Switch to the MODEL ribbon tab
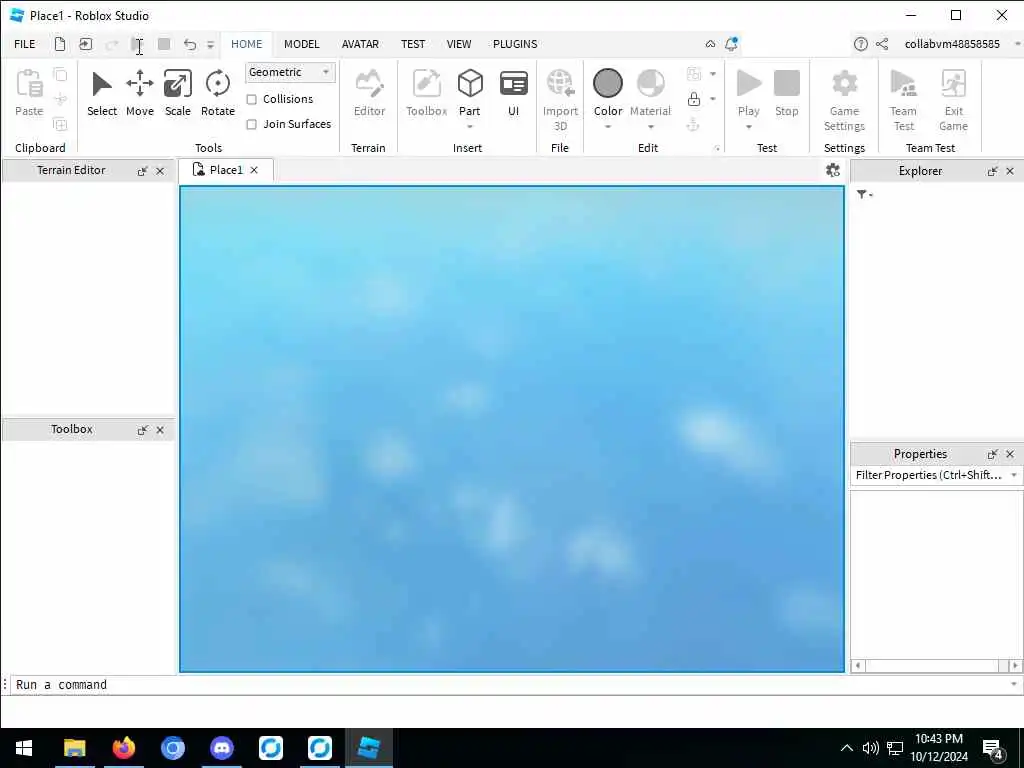 pyautogui.click(x=302, y=44)
